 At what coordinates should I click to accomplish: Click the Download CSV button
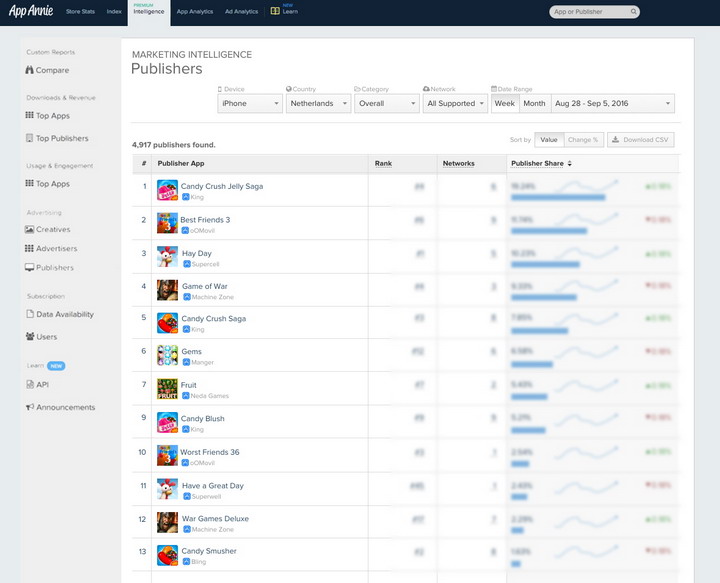(641, 140)
